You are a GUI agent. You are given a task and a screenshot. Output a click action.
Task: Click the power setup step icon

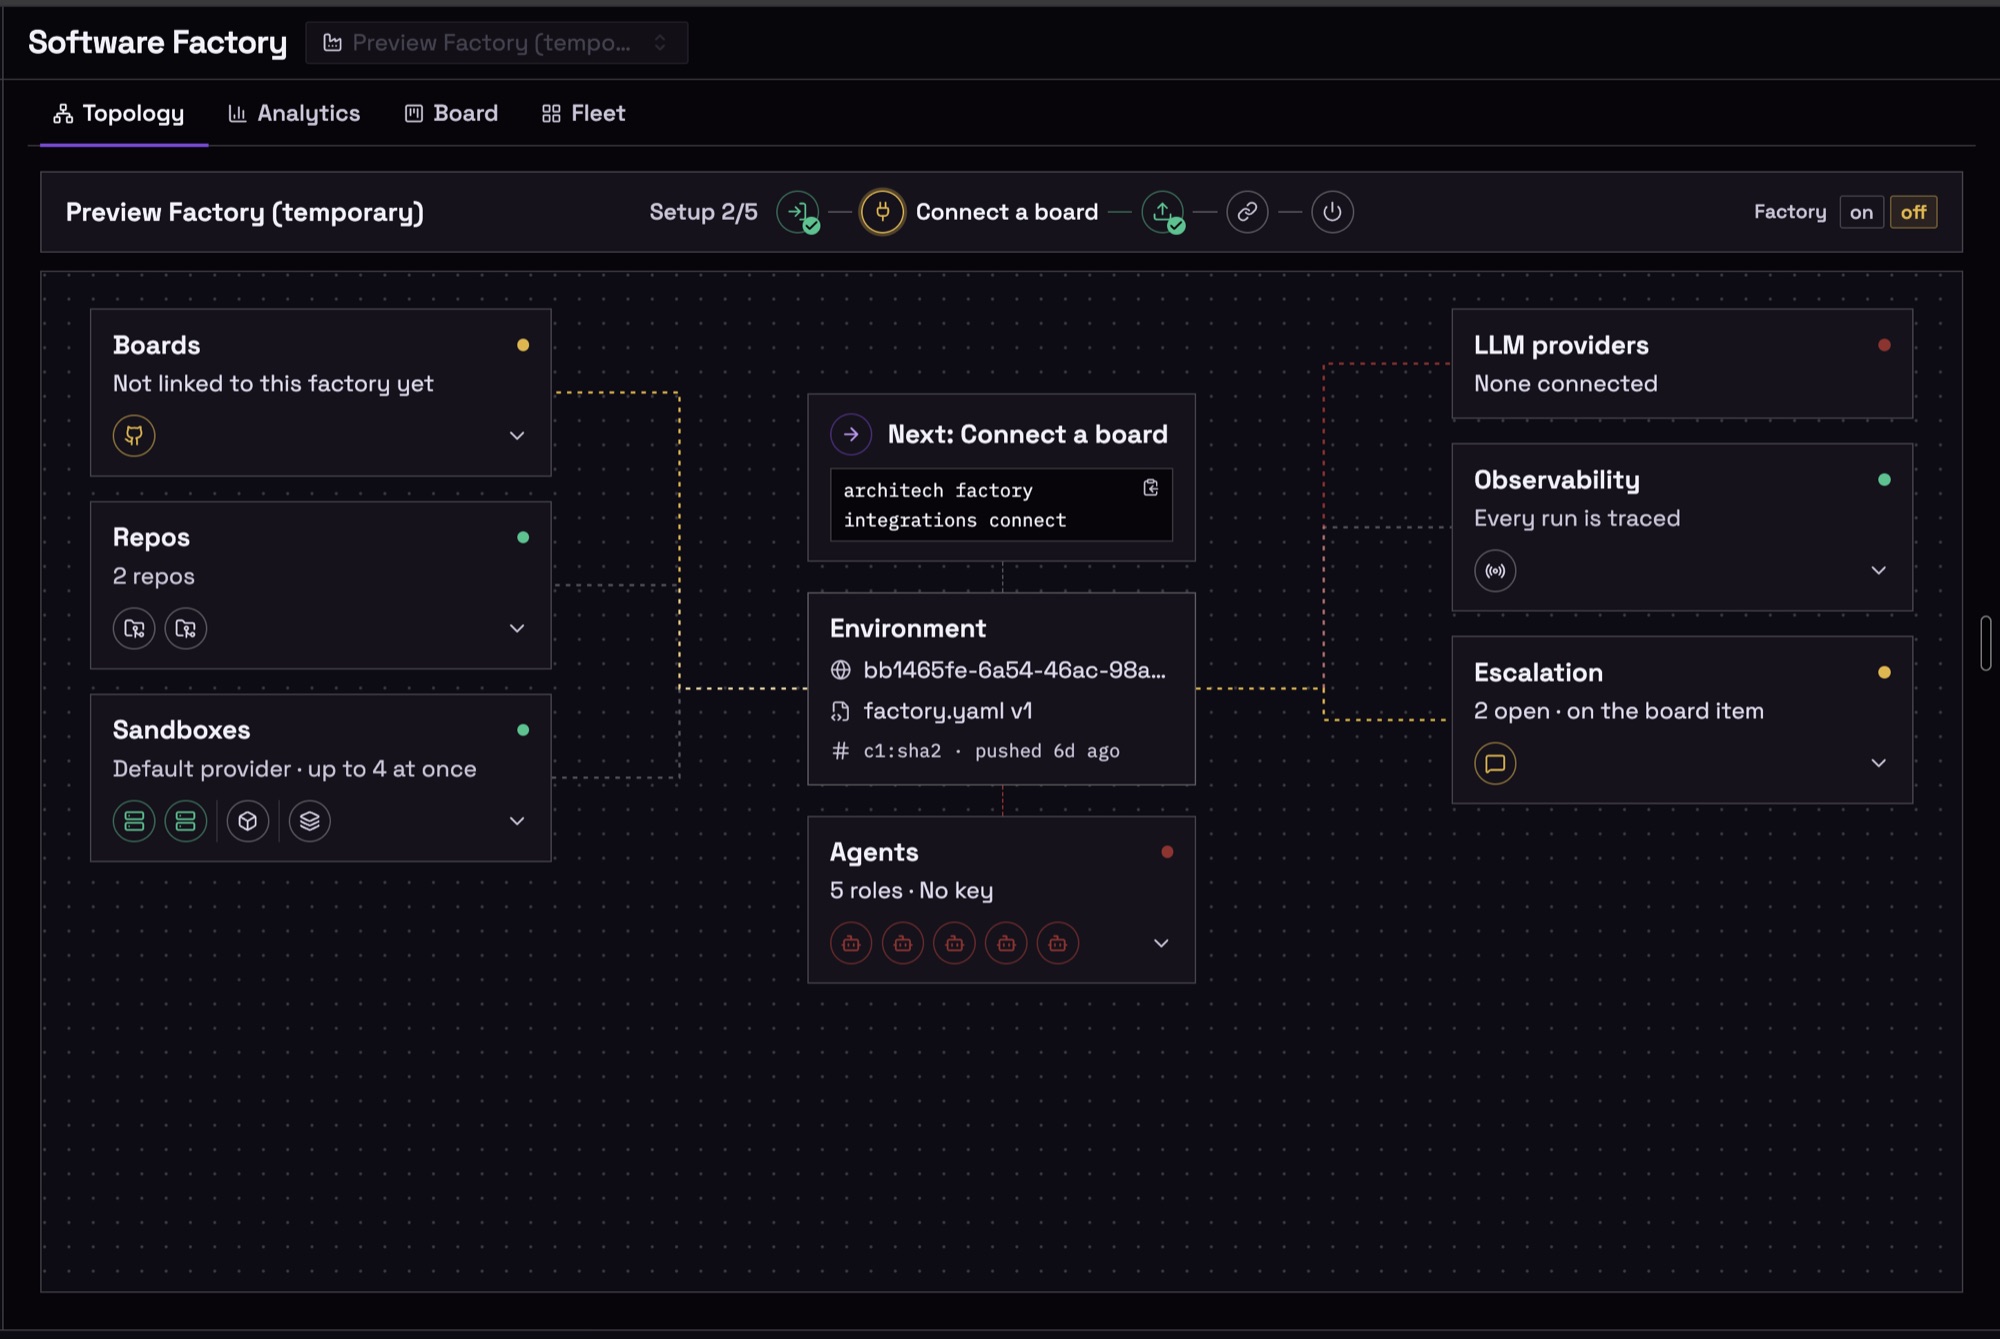[1332, 212]
